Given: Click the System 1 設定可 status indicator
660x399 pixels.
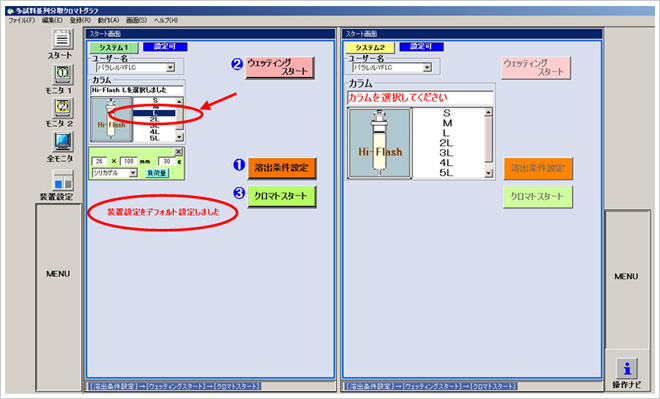Looking at the screenshot, I should [x=165, y=47].
